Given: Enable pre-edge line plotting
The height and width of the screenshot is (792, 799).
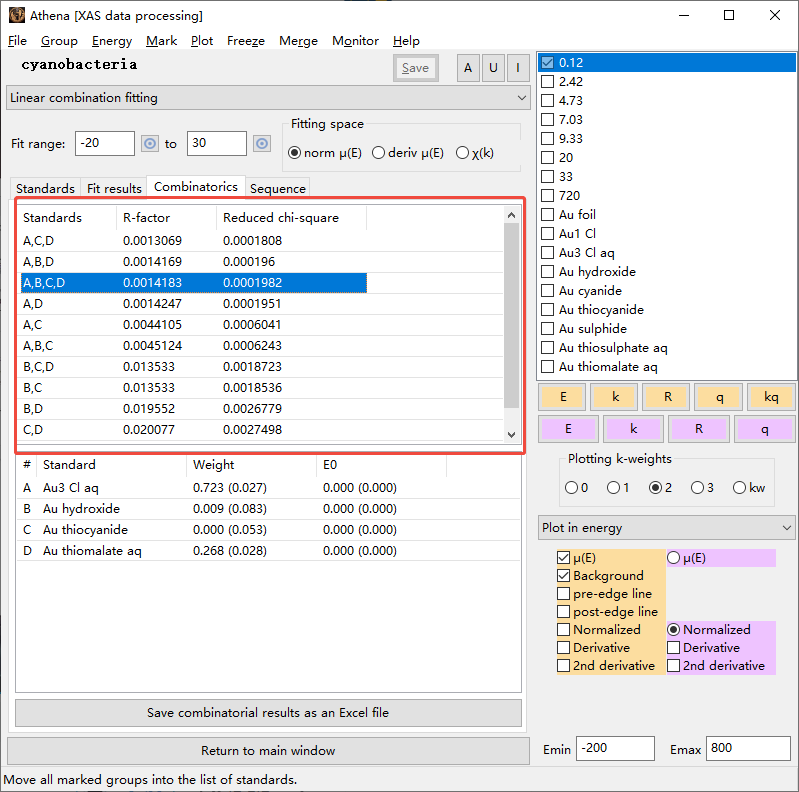Looking at the screenshot, I should (563, 594).
